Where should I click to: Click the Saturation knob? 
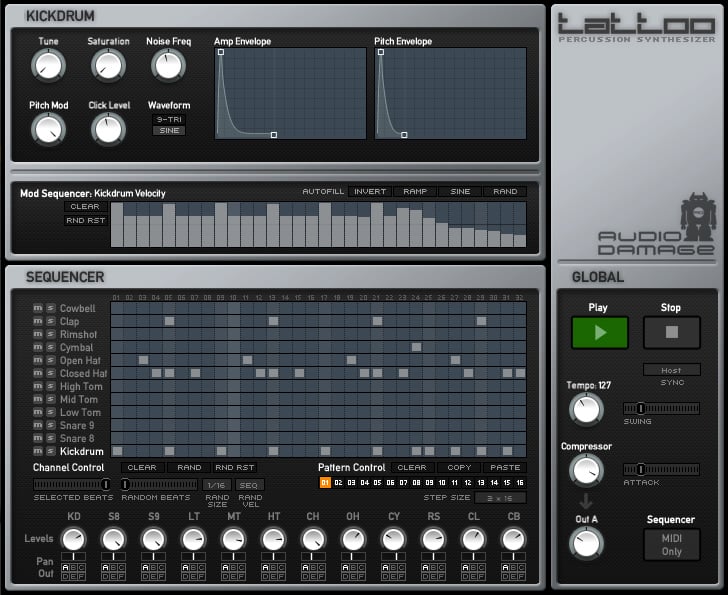click(x=107, y=66)
